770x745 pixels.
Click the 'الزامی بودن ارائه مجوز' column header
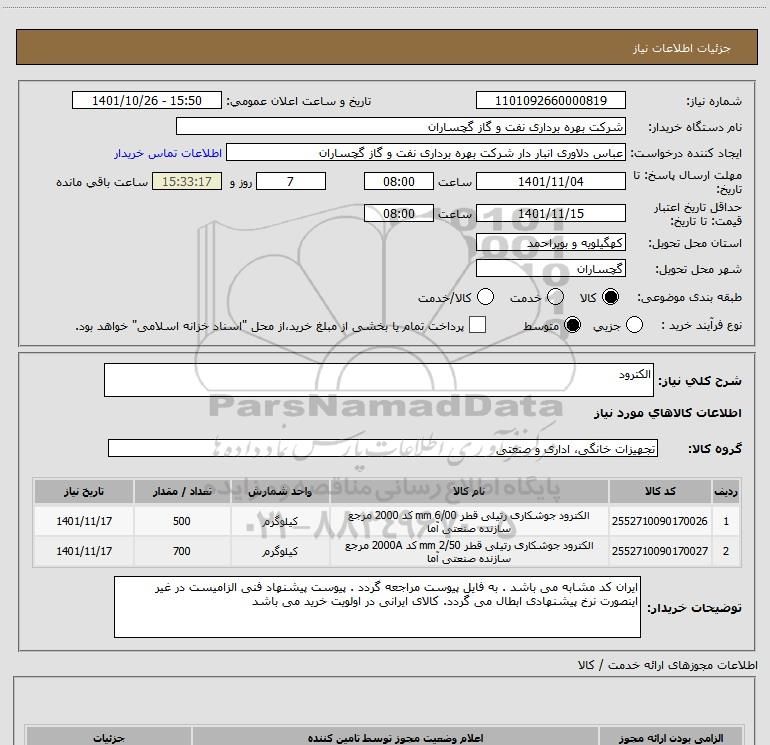[671, 737]
